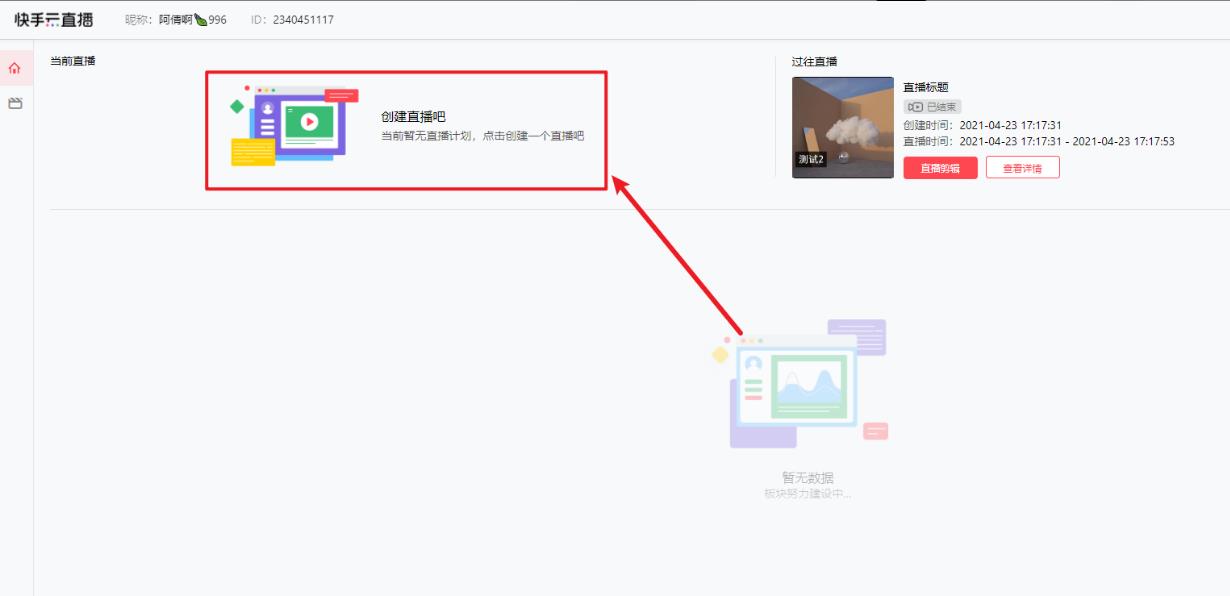Click the 暂无数据 empty state text

[x=808, y=477]
